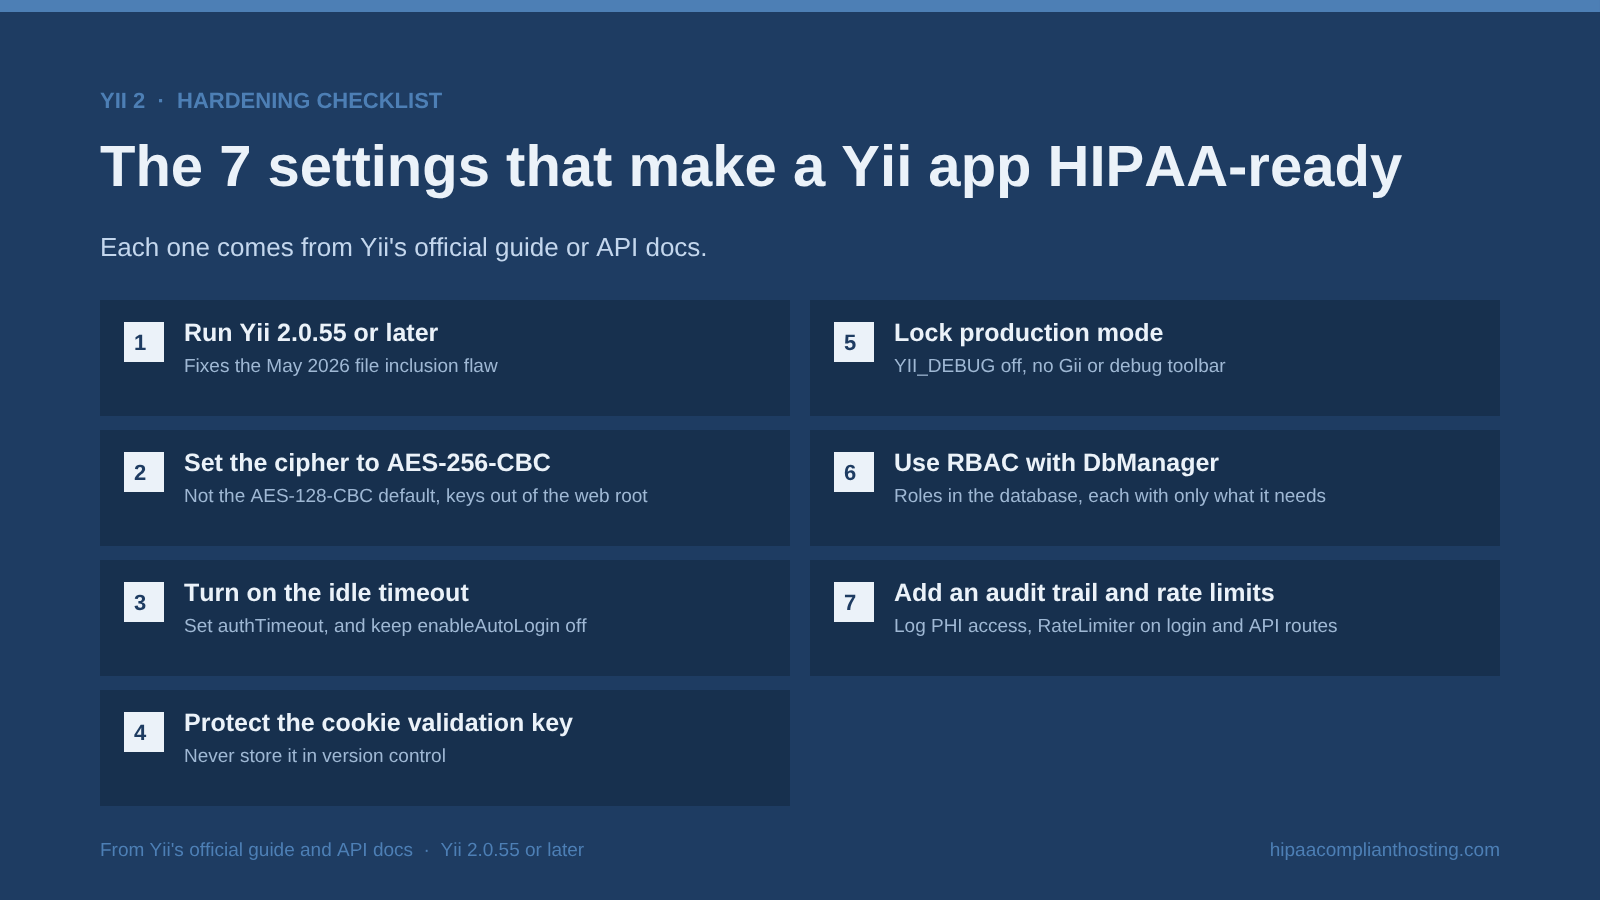Select 'Turn on the idle timeout' heading
Viewport: 1600px width, 900px height.
326,593
